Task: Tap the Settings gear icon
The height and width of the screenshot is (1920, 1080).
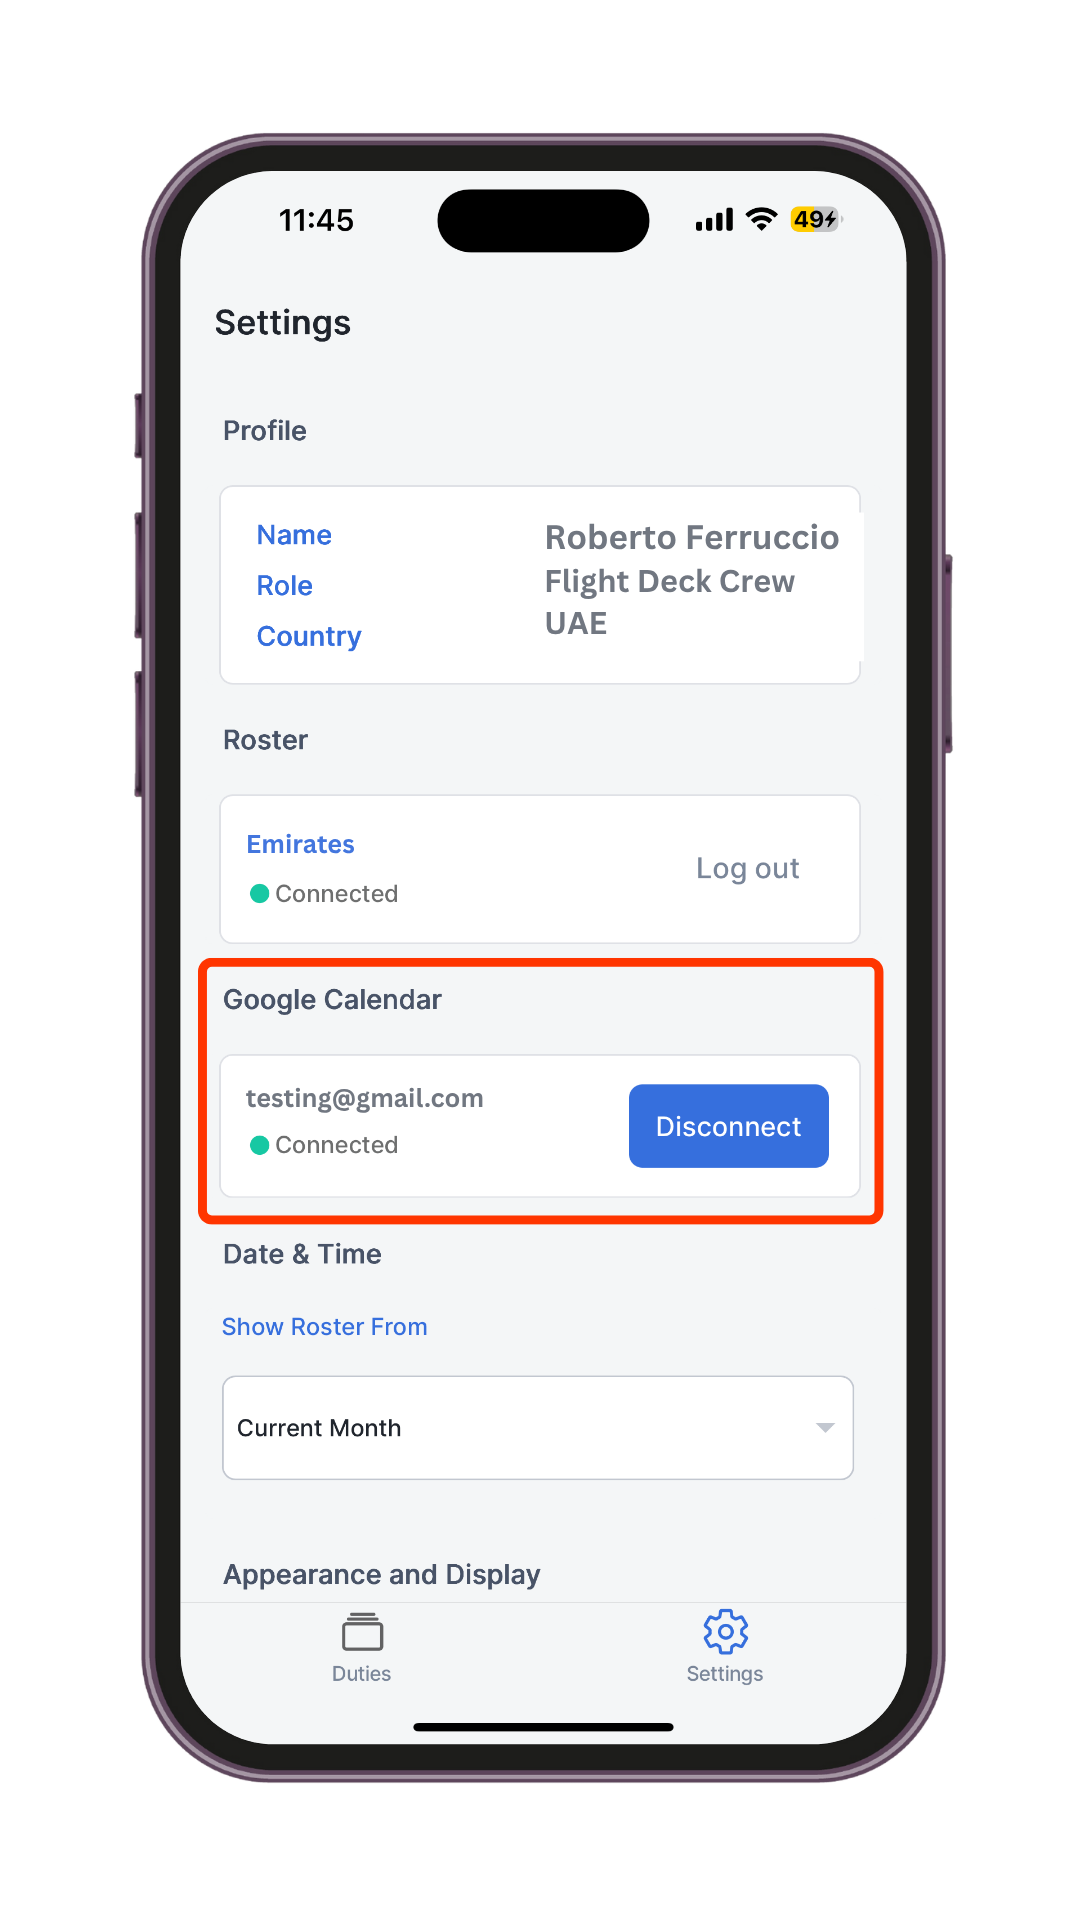Action: coord(725,1631)
